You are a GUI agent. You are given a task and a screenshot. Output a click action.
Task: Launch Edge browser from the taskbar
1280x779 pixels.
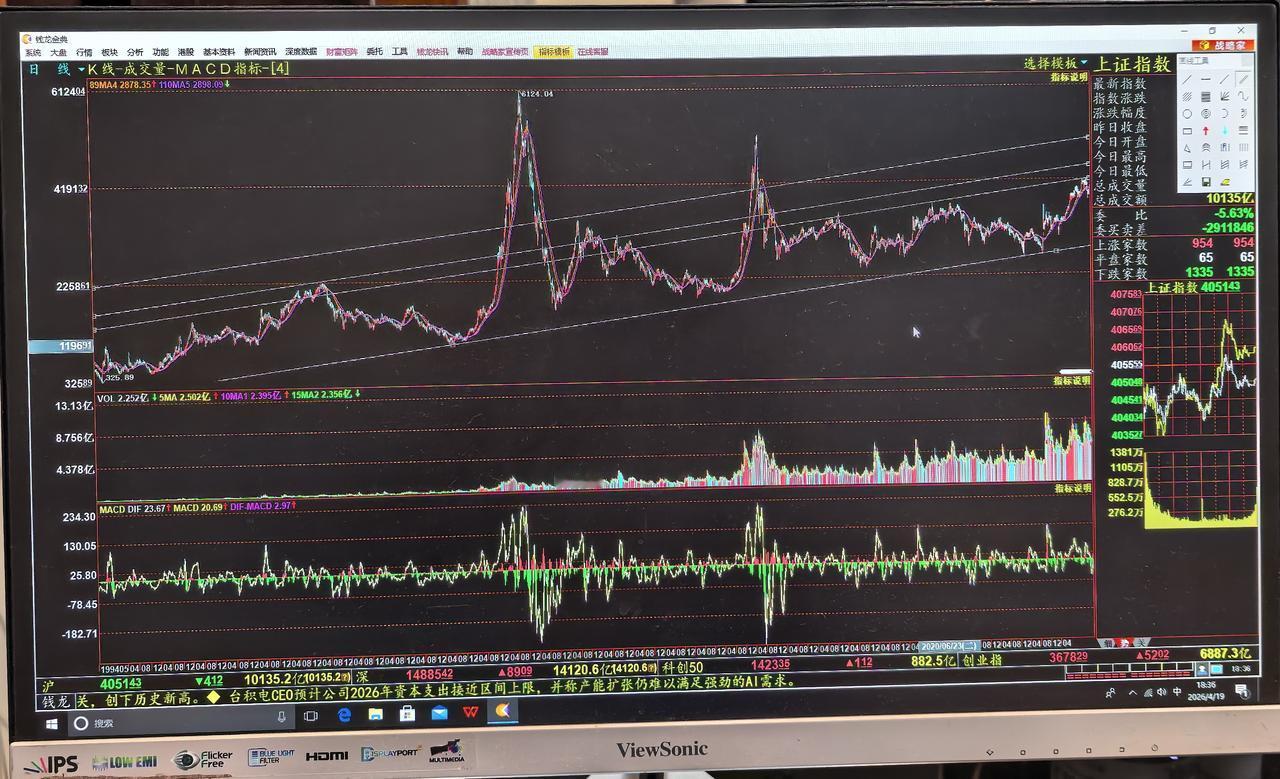click(344, 714)
